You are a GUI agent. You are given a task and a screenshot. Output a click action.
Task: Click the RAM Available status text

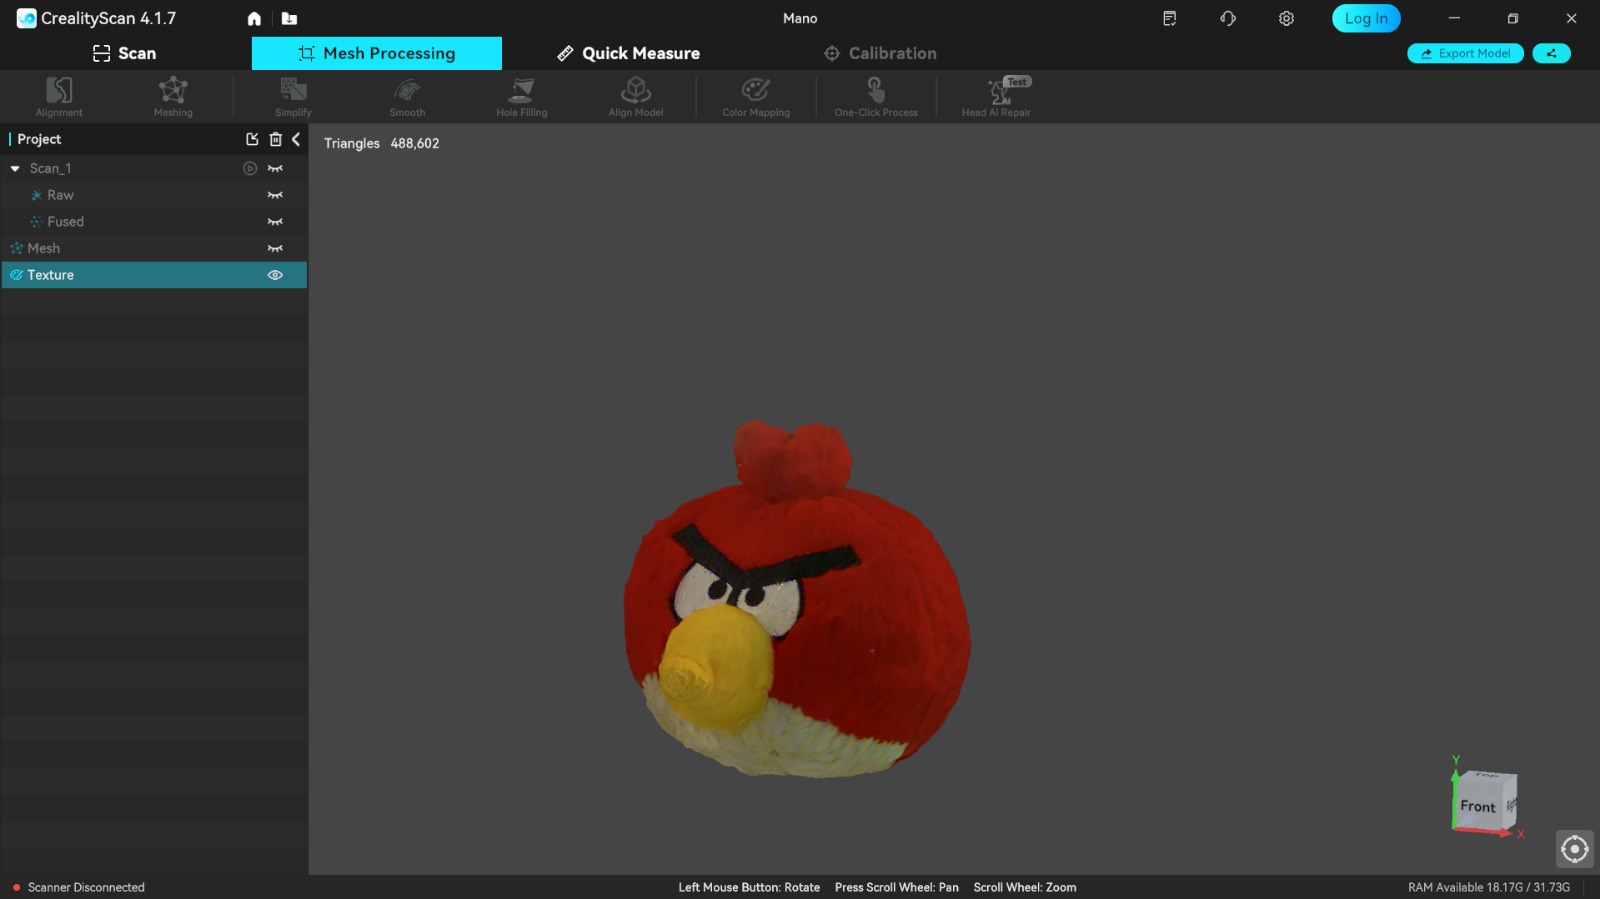[1489, 888]
